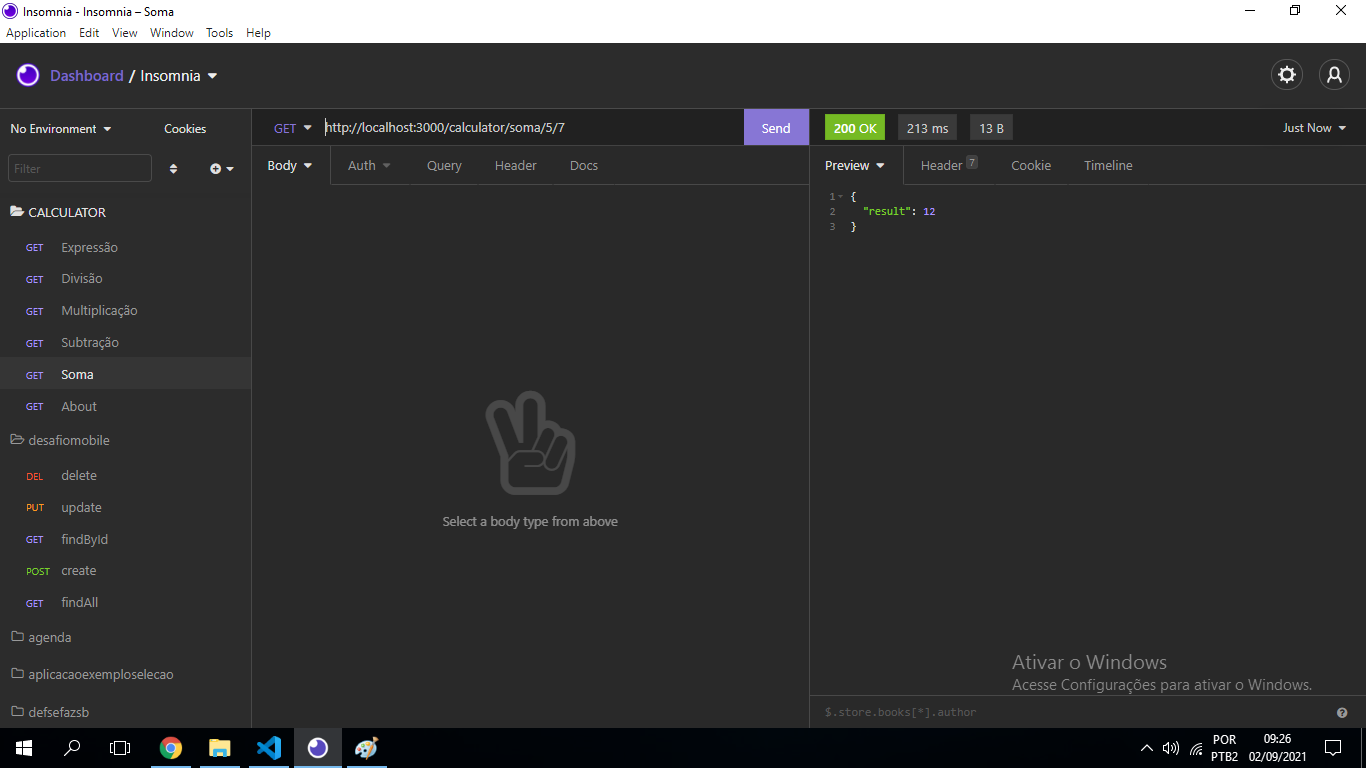1366x768 pixels.
Task: Click the sidebar sort order icon
Action: tap(173, 169)
